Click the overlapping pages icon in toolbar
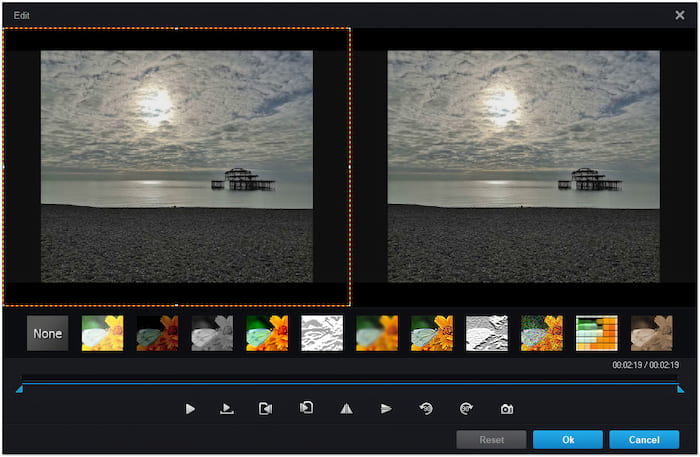The image size is (700, 457). click(307, 408)
